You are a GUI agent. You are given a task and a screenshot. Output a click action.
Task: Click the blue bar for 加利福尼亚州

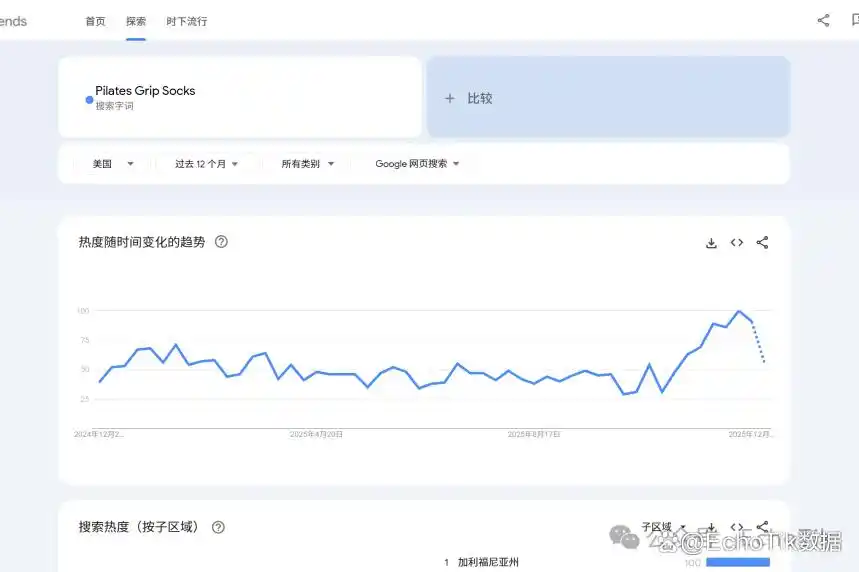[737, 563]
